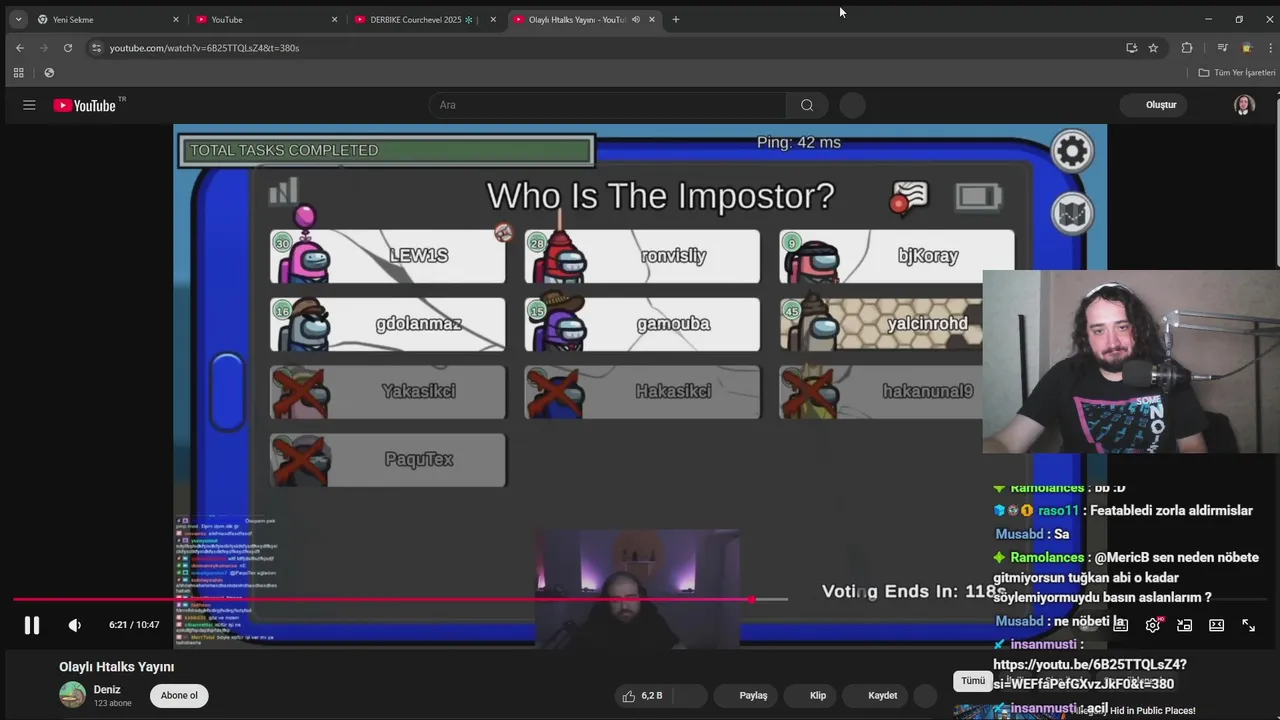
Task: Click the voice search microphone button
Action: click(852, 105)
